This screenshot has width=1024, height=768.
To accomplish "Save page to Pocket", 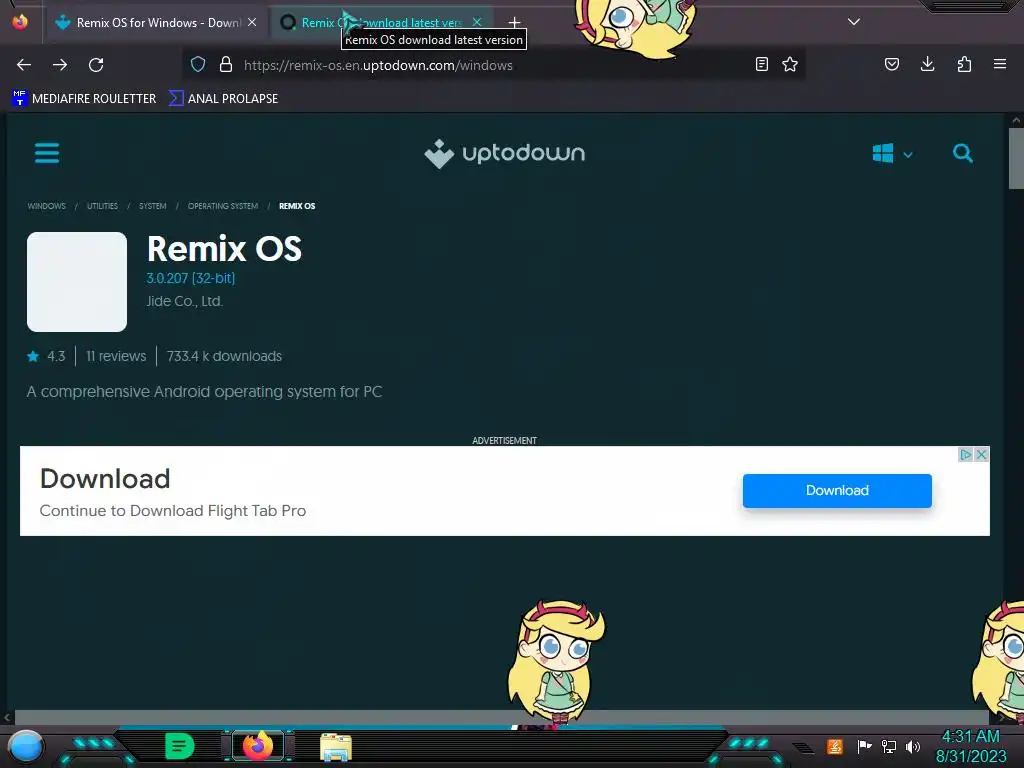I will coord(891,65).
